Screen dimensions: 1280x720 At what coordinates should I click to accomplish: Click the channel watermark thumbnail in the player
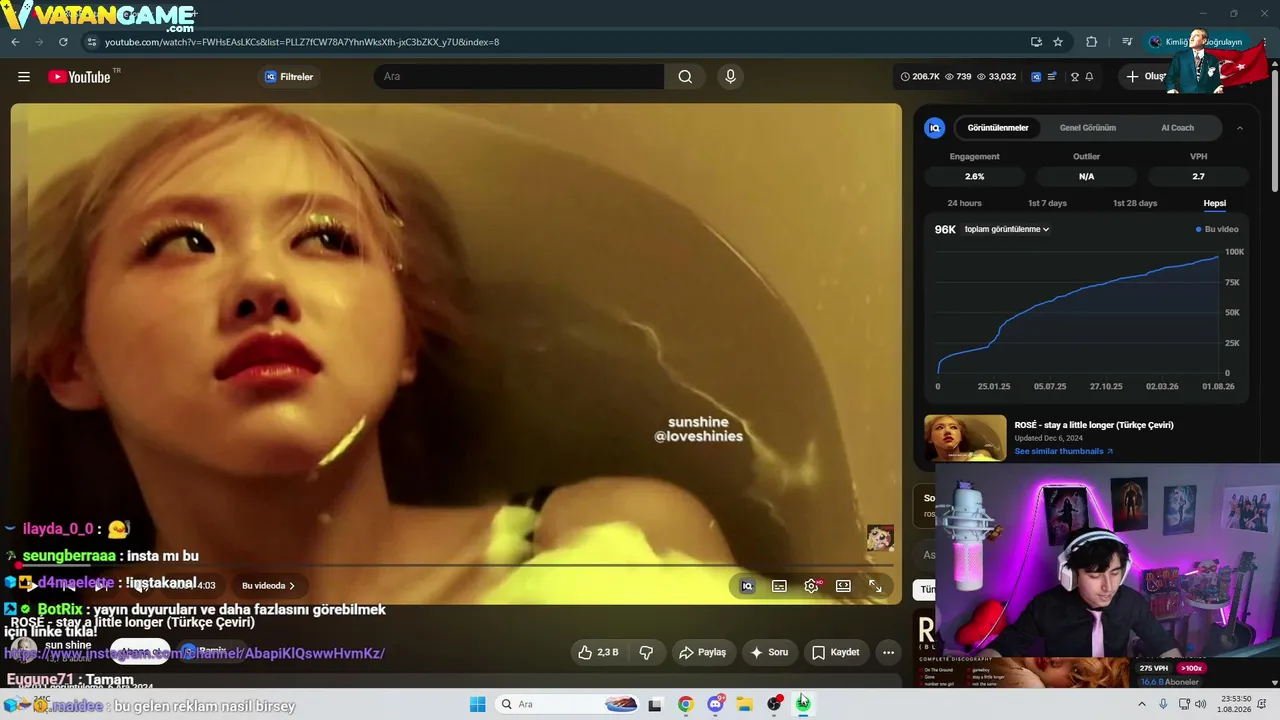point(880,537)
